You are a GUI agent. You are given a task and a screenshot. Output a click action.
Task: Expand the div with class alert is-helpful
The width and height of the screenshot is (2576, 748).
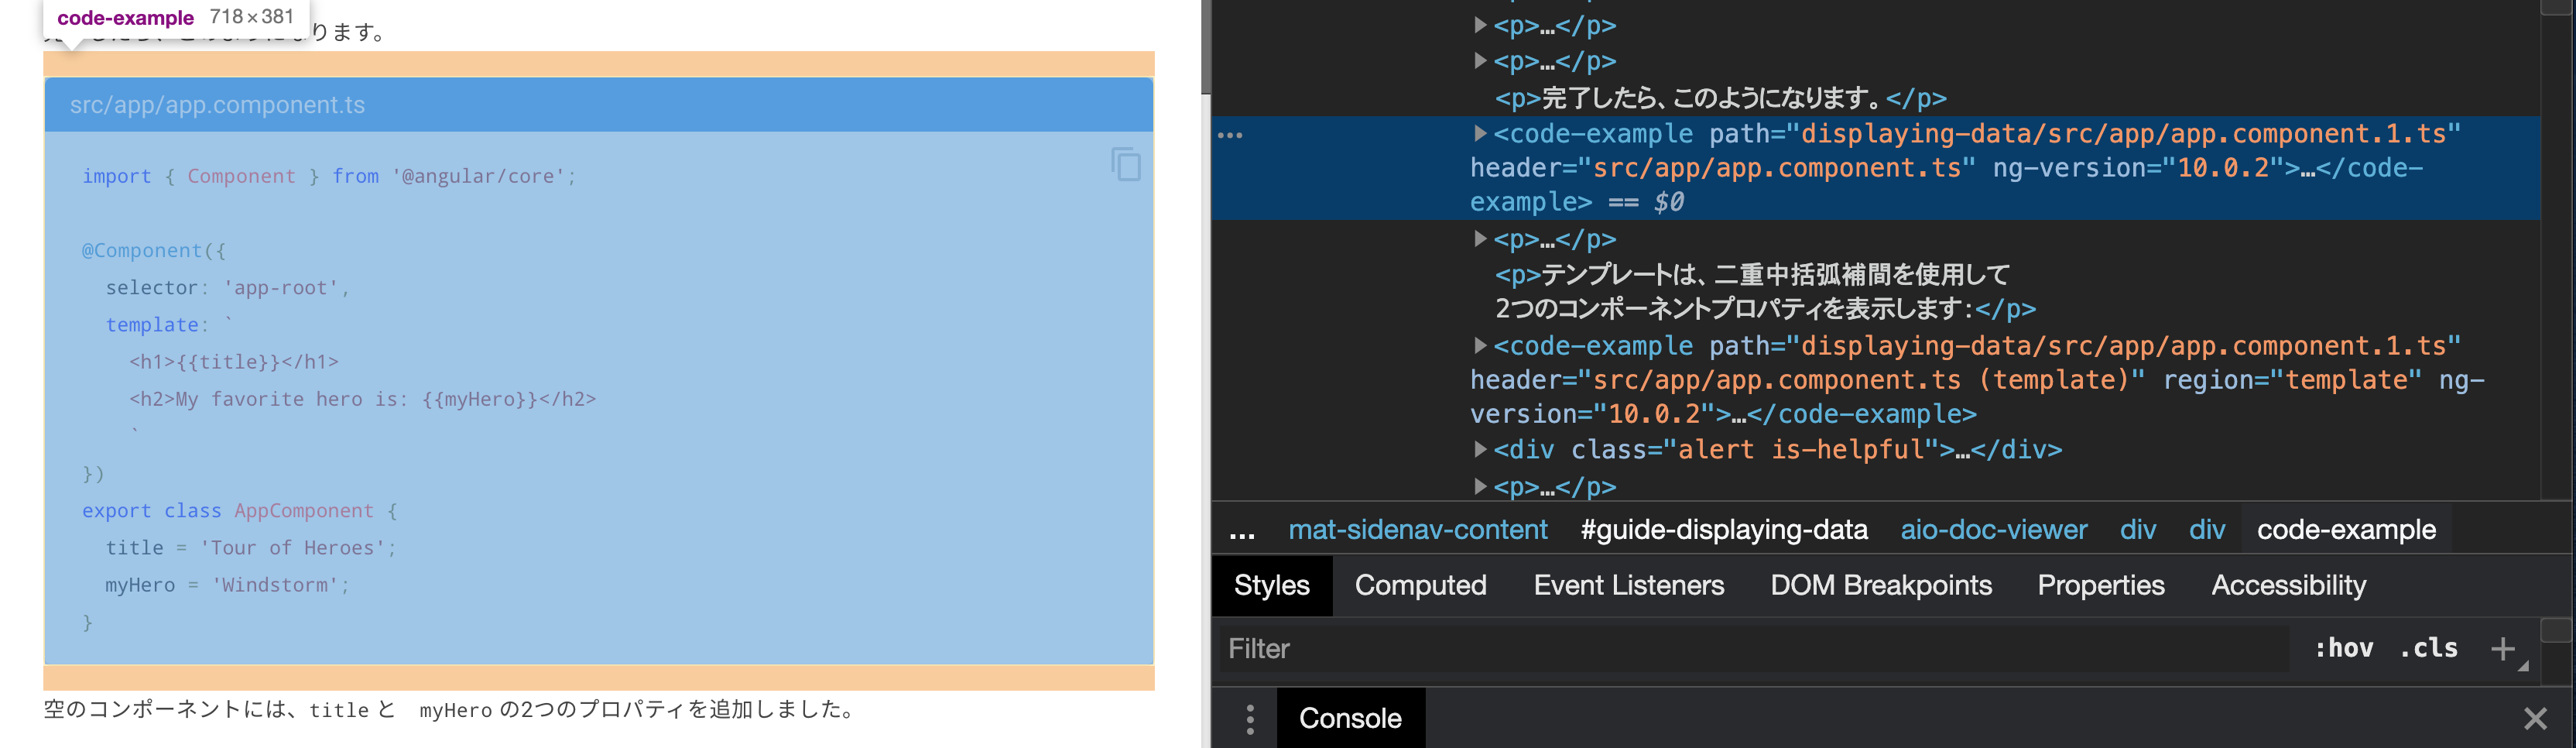(1480, 449)
